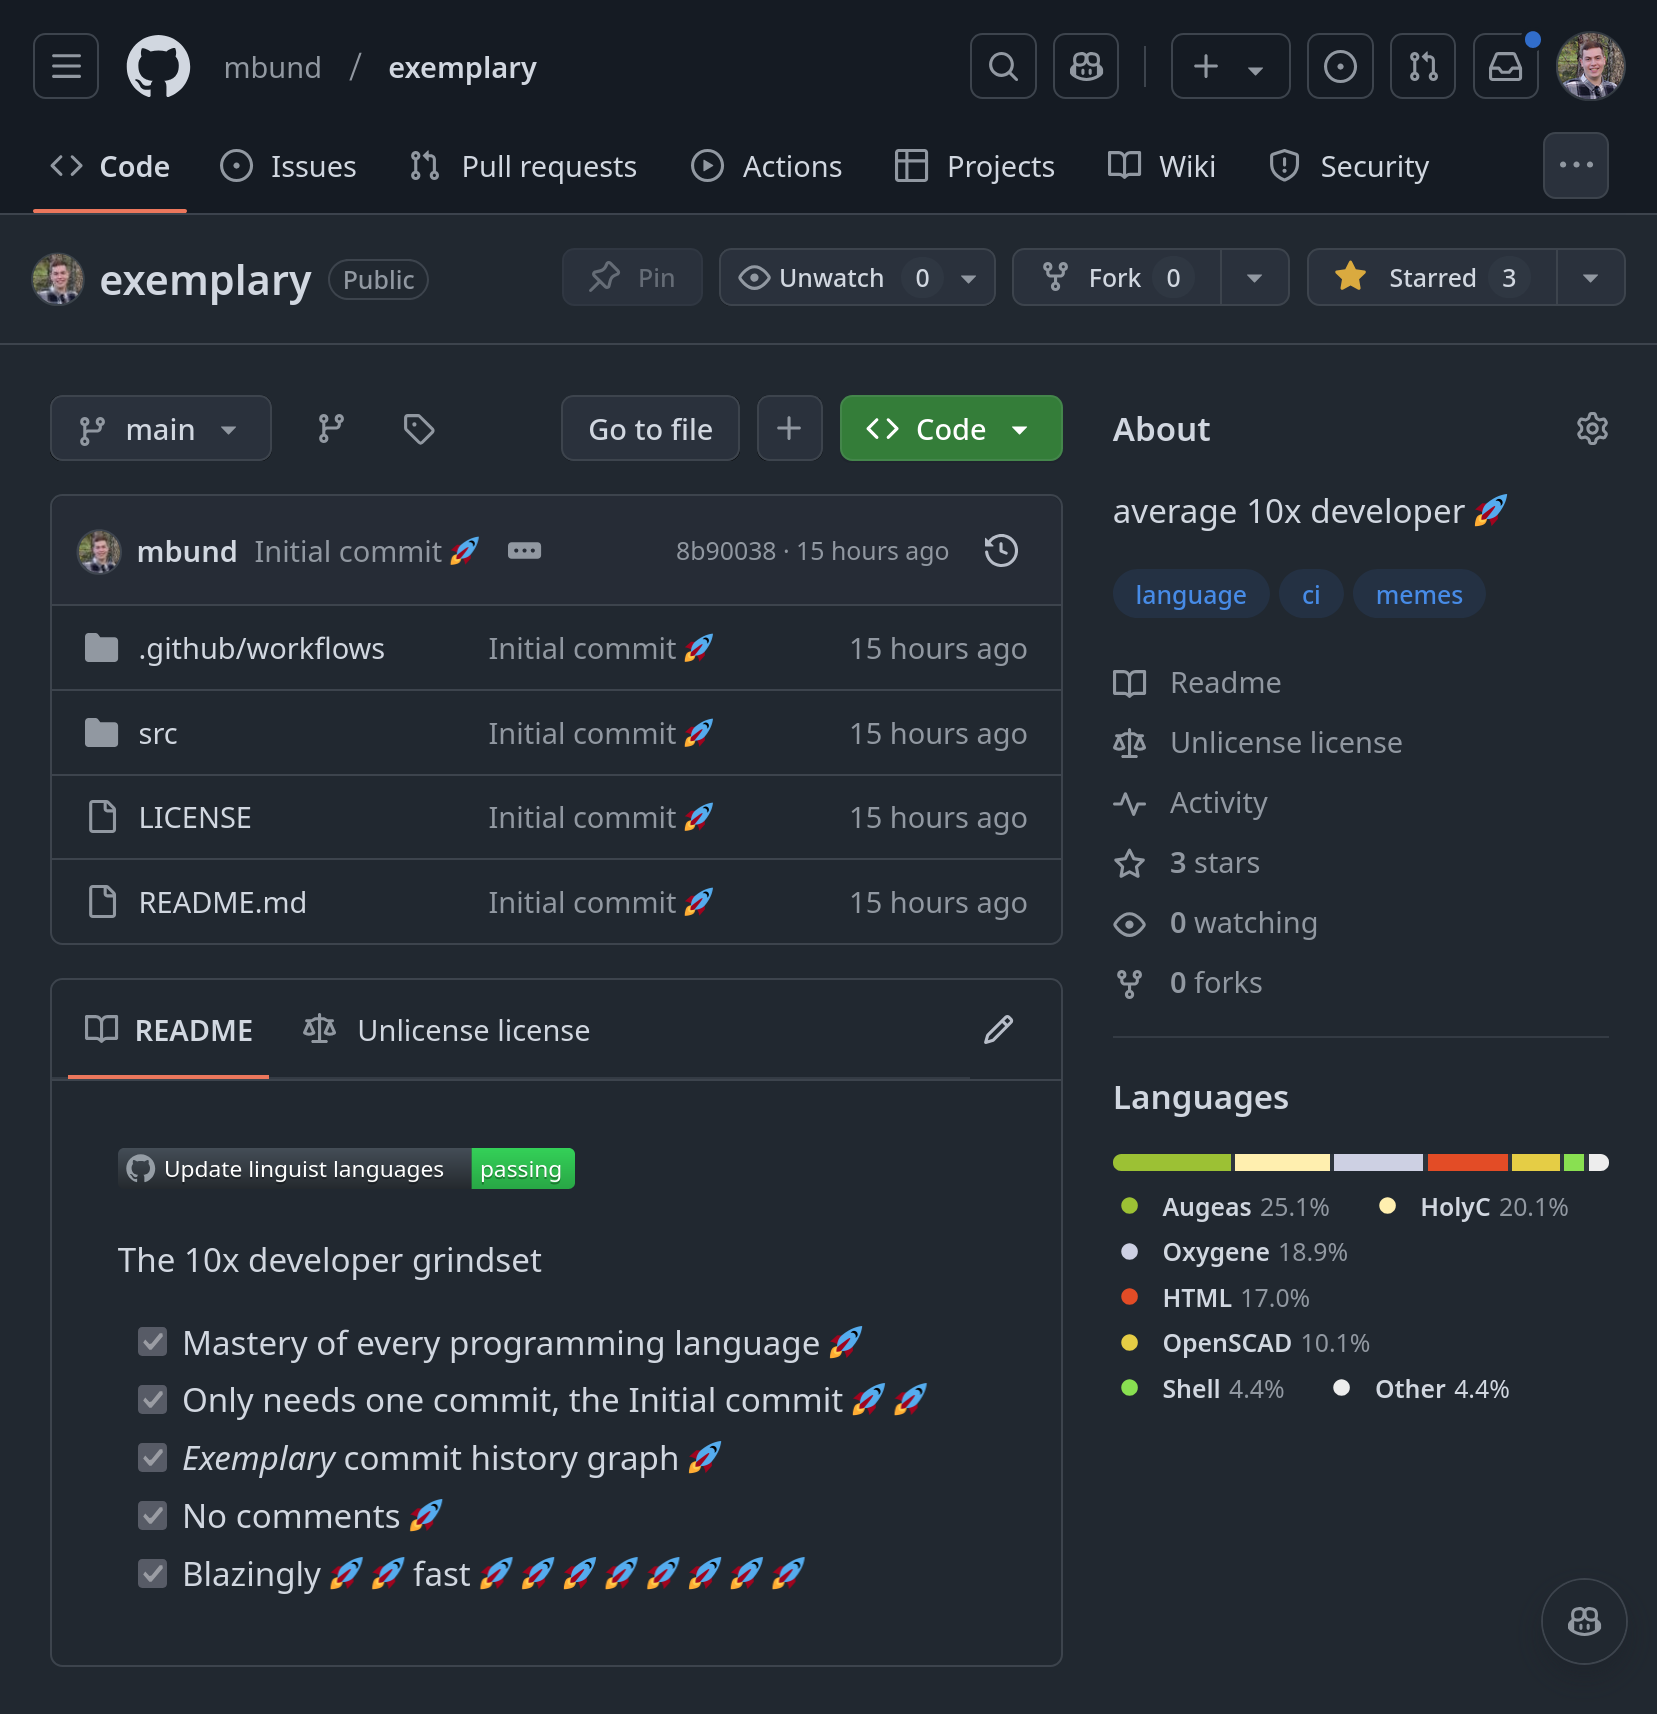Click Augeas green segment in language bar
1657x1714 pixels.
tap(1172, 1163)
